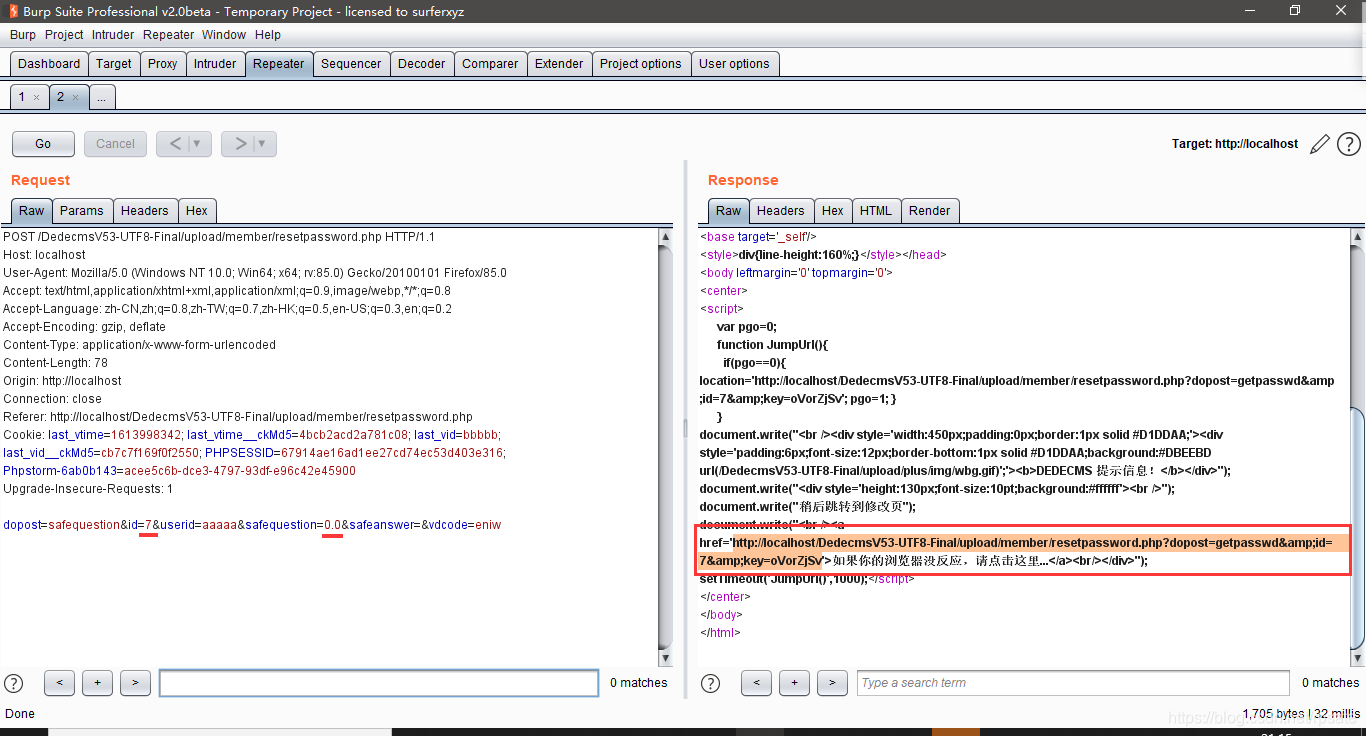Screen dimensions: 1366x736
Task: Go back to the previous request in history
Action: (x=175, y=144)
